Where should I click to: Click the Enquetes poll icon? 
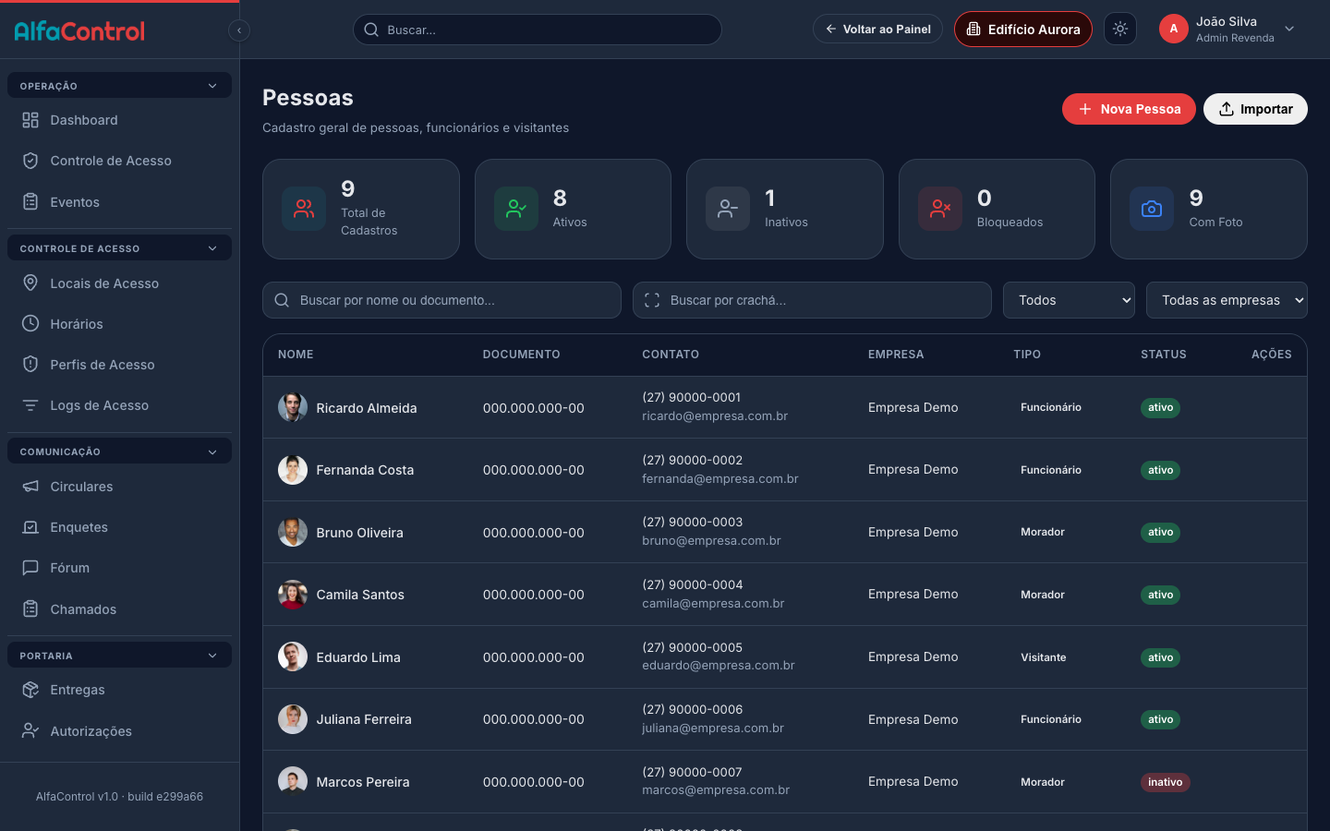(31, 527)
